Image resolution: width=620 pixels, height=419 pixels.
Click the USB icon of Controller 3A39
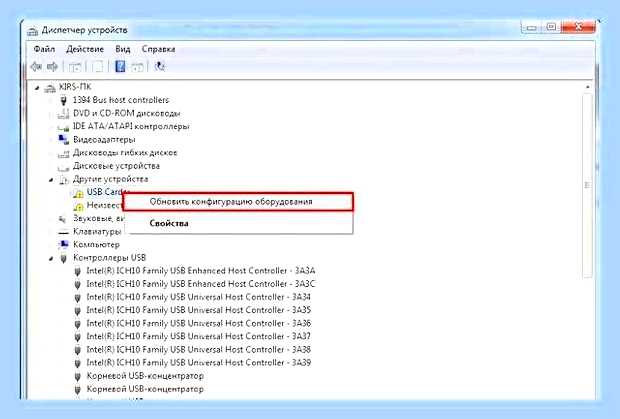coord(78,363)
